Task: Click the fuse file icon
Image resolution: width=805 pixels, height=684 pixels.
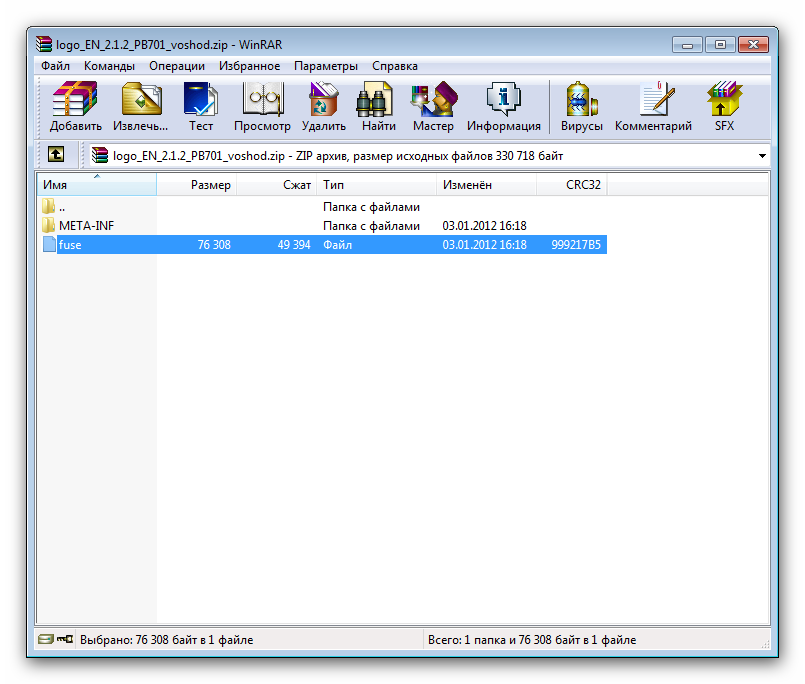Action: 49,244
